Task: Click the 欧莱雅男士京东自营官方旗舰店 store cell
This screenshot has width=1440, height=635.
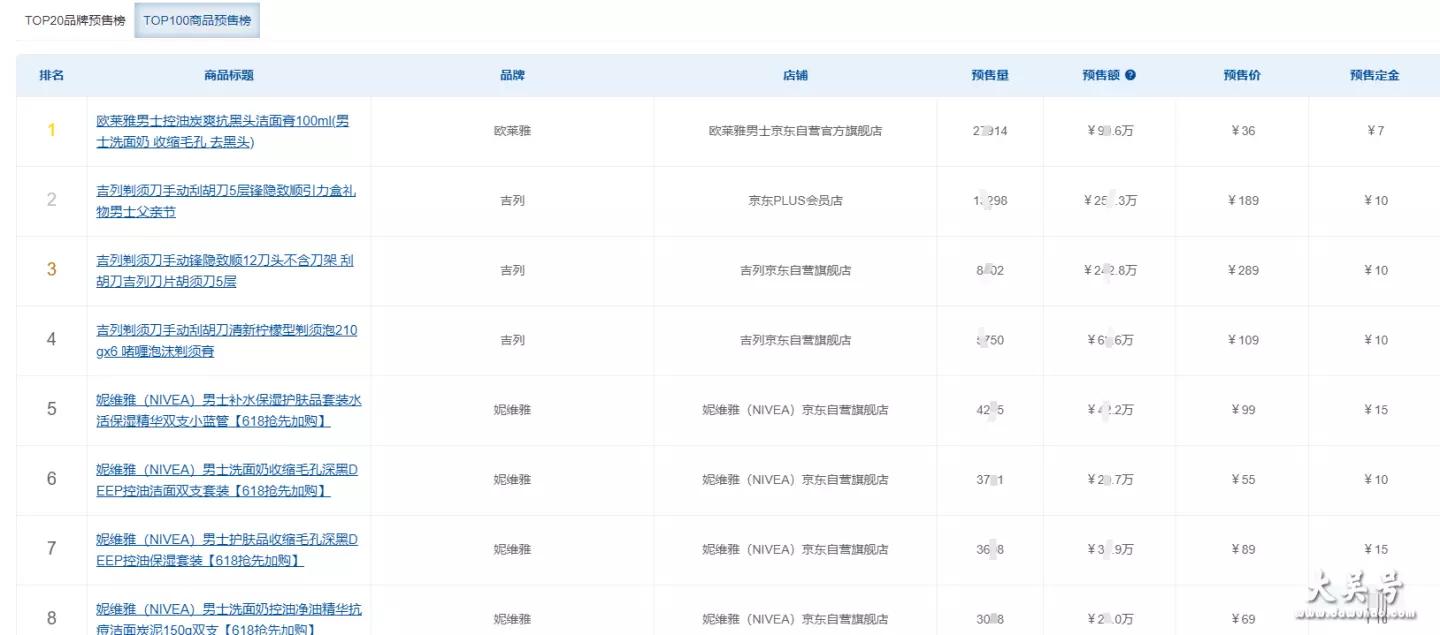Action: pos(795,131)
